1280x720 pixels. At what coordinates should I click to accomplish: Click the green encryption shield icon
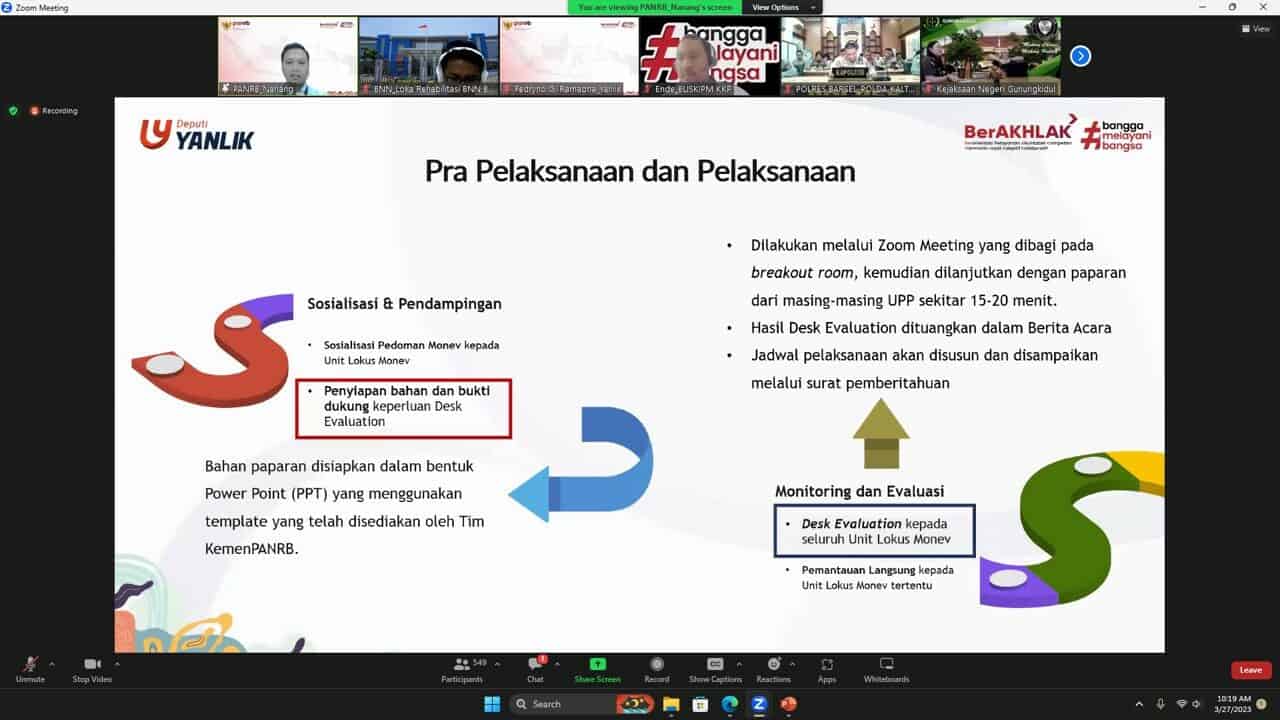pyautogui.click(x=13, y=110)
